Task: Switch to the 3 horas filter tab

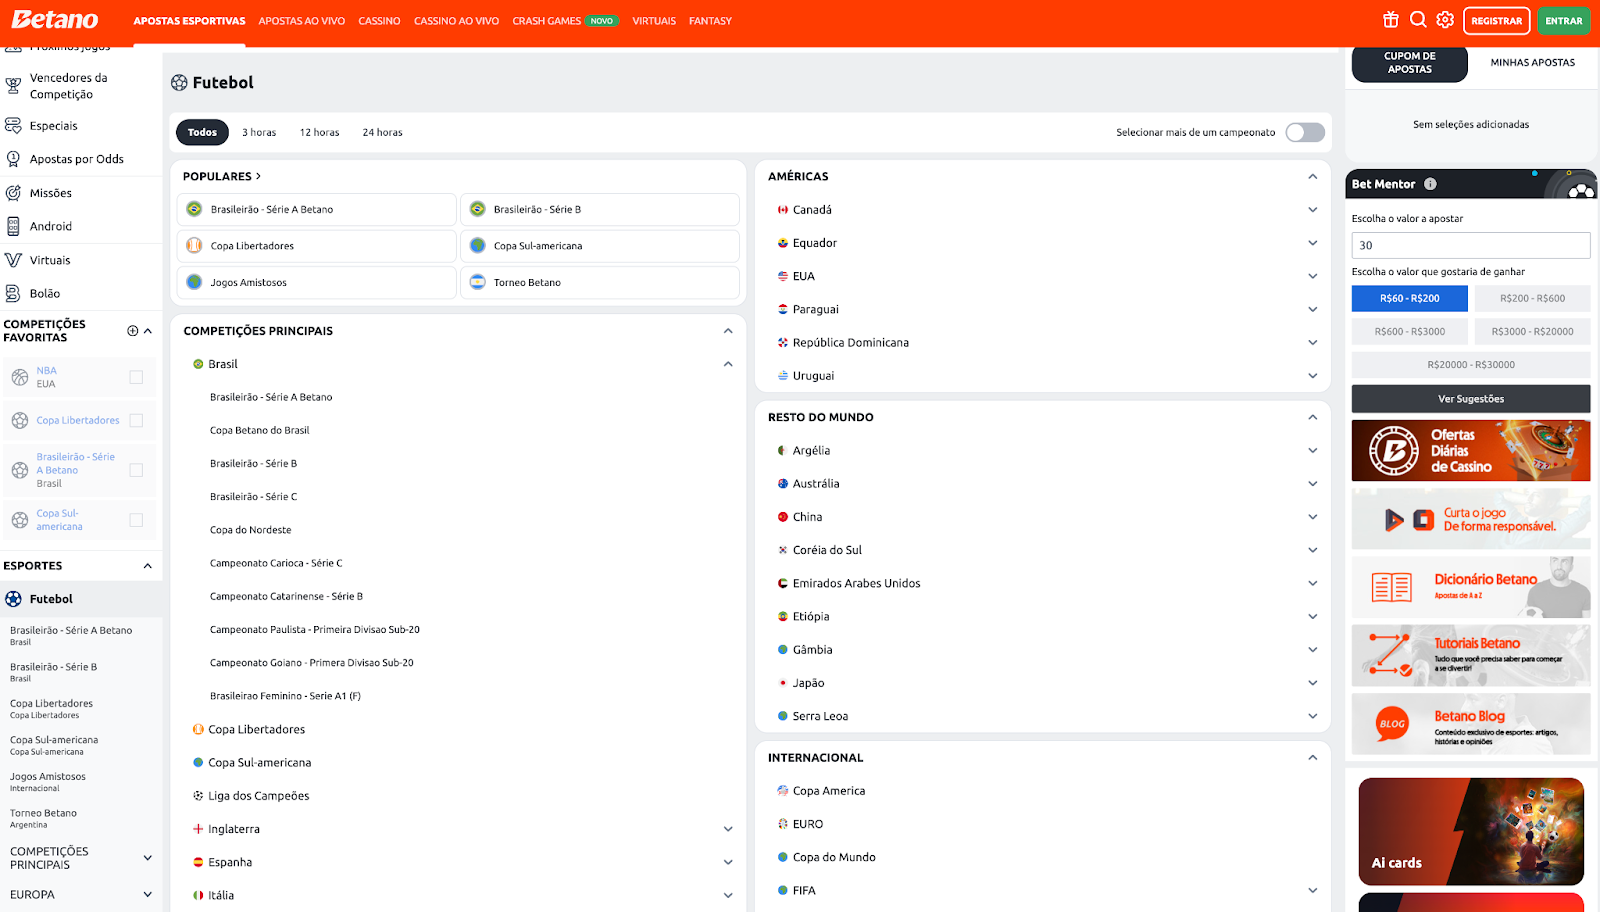Action: 259,132
